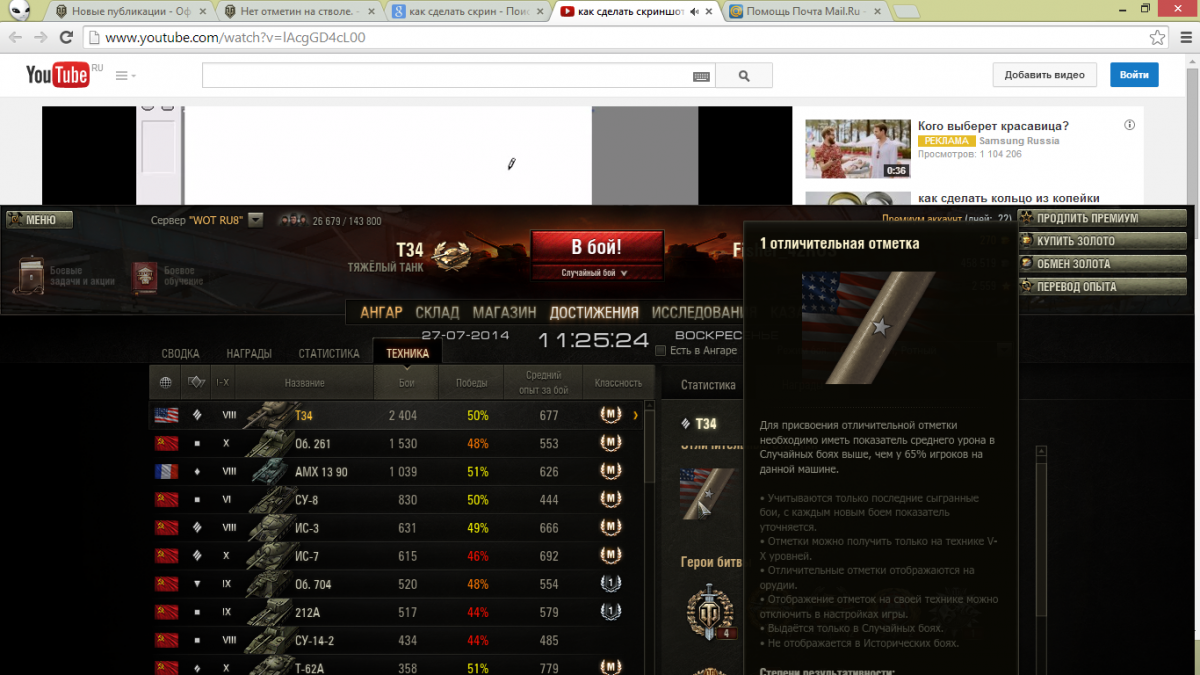Expand the Случайный бой battle type dropdown
Viewport: 1200px width, 675px height.
(597, 273)
